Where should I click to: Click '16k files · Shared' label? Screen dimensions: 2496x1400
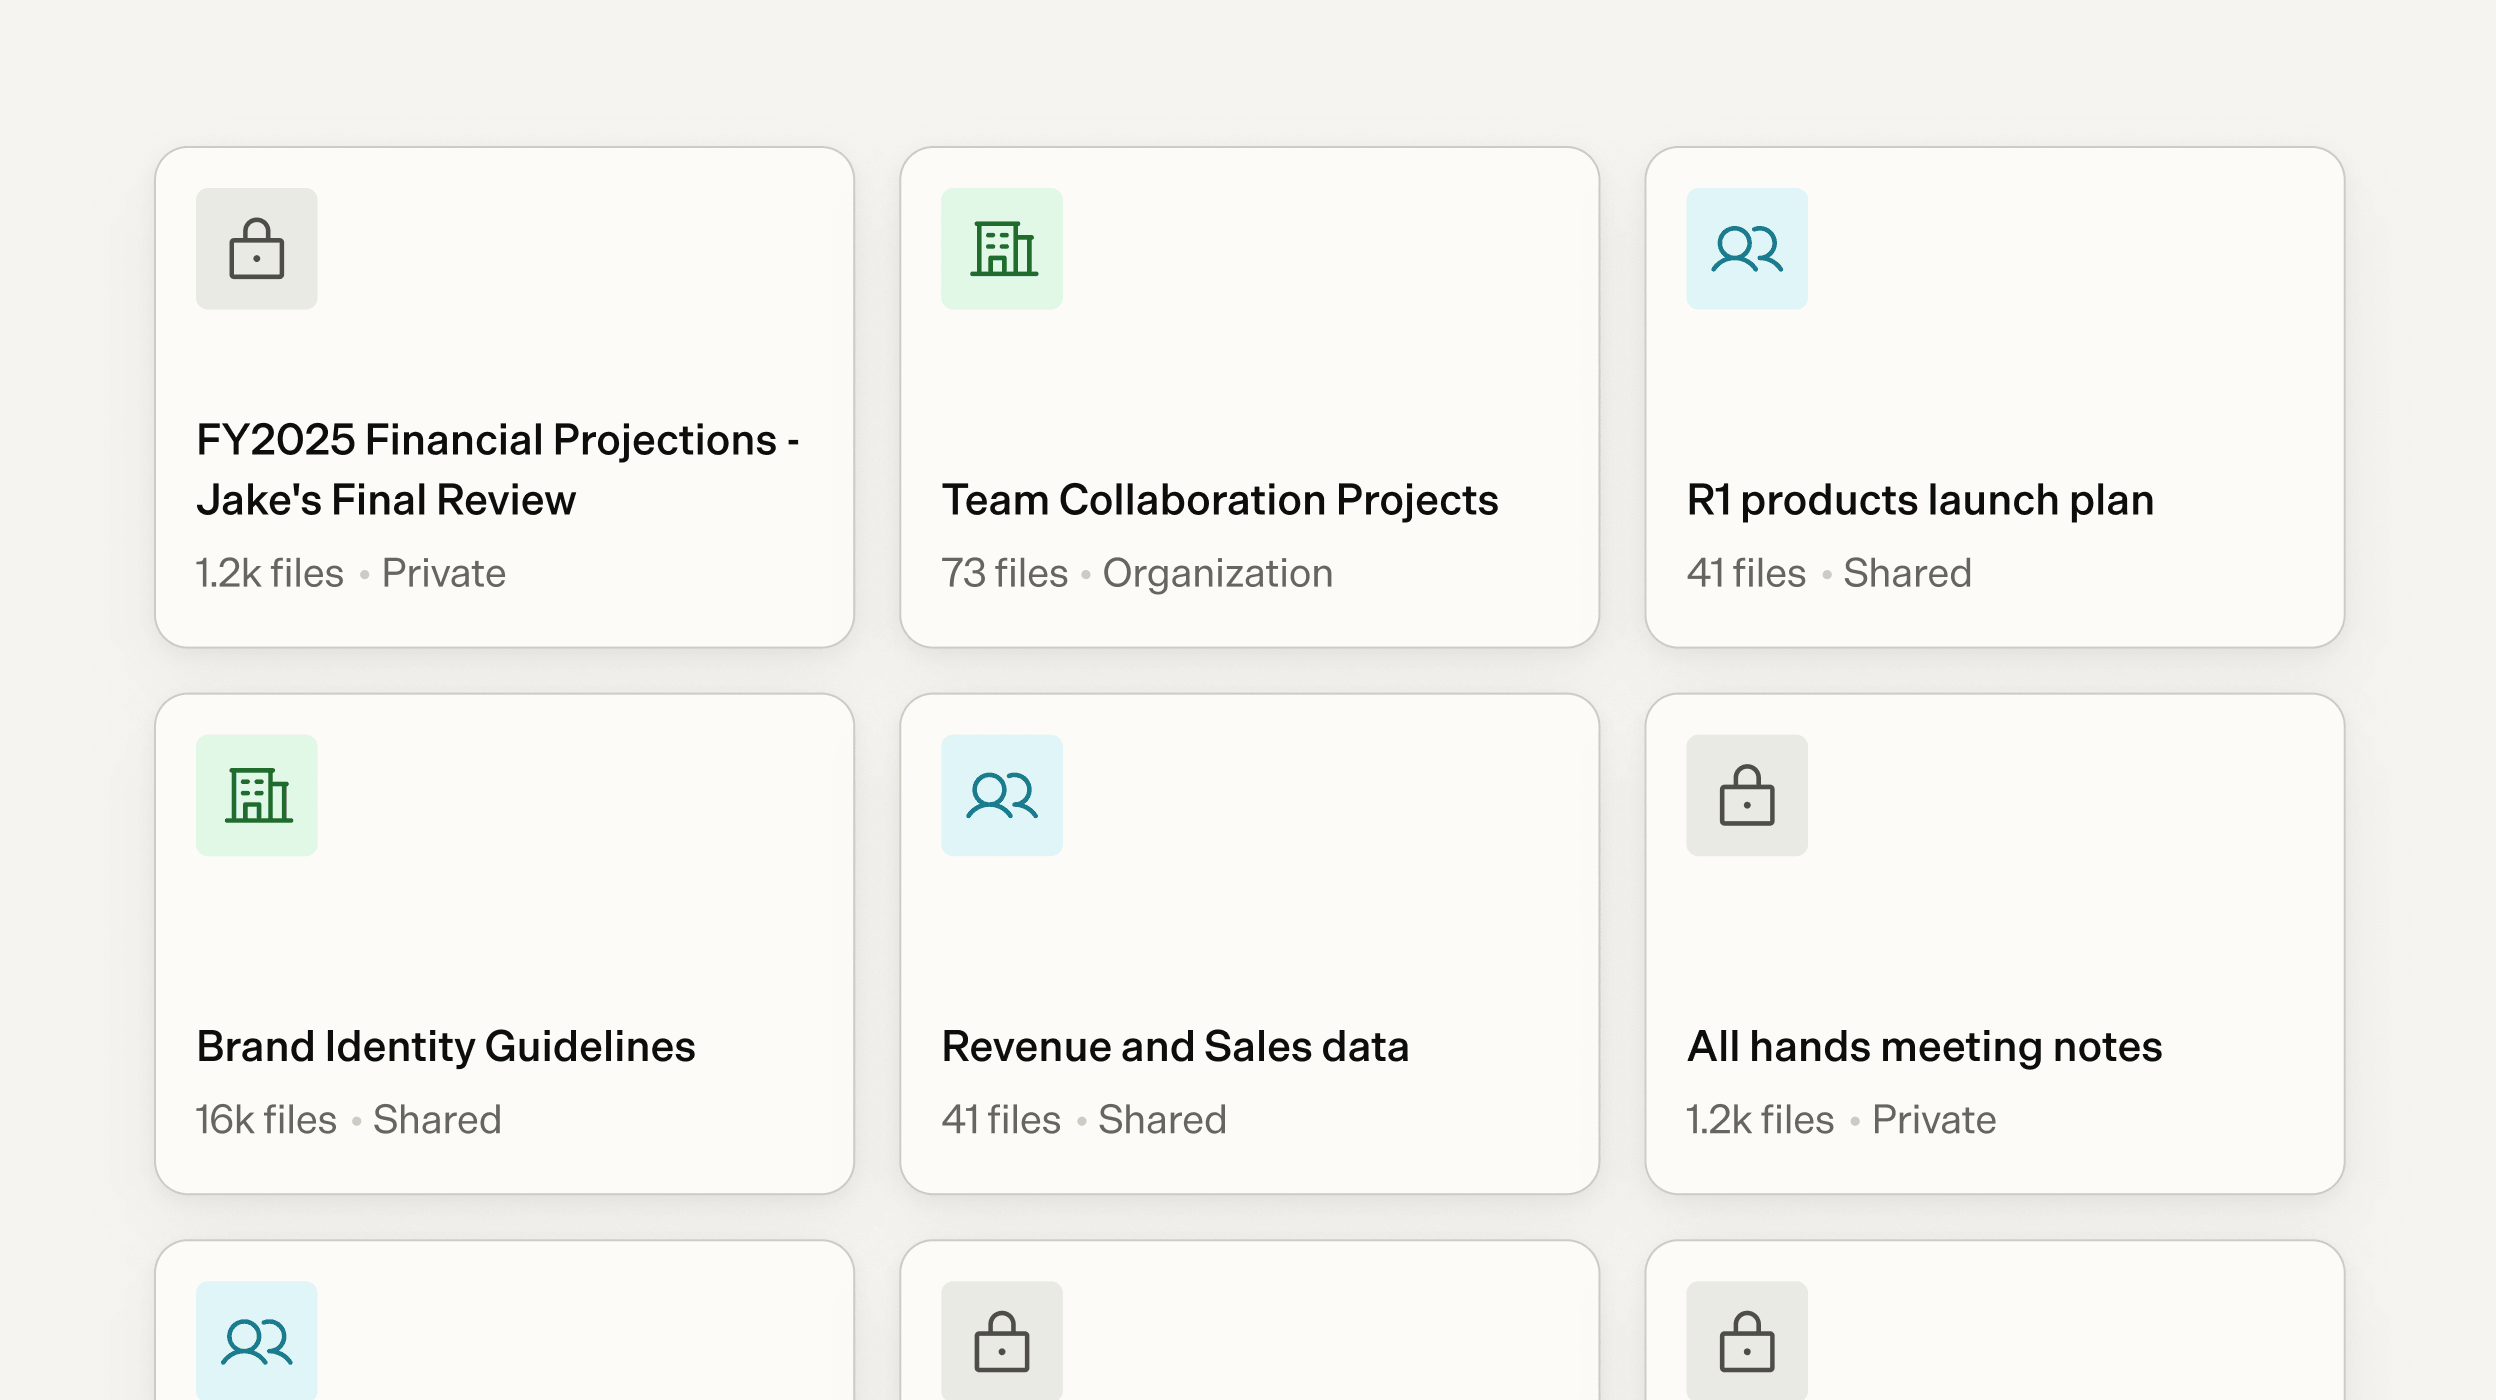point(349,1119)
